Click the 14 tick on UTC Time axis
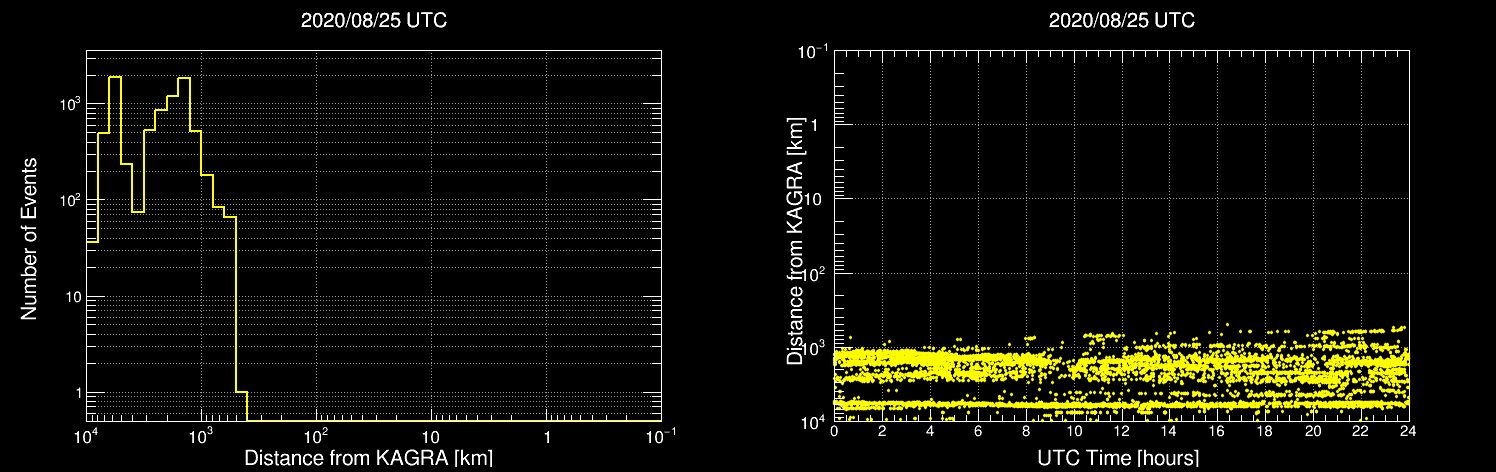 (1169, 431)
